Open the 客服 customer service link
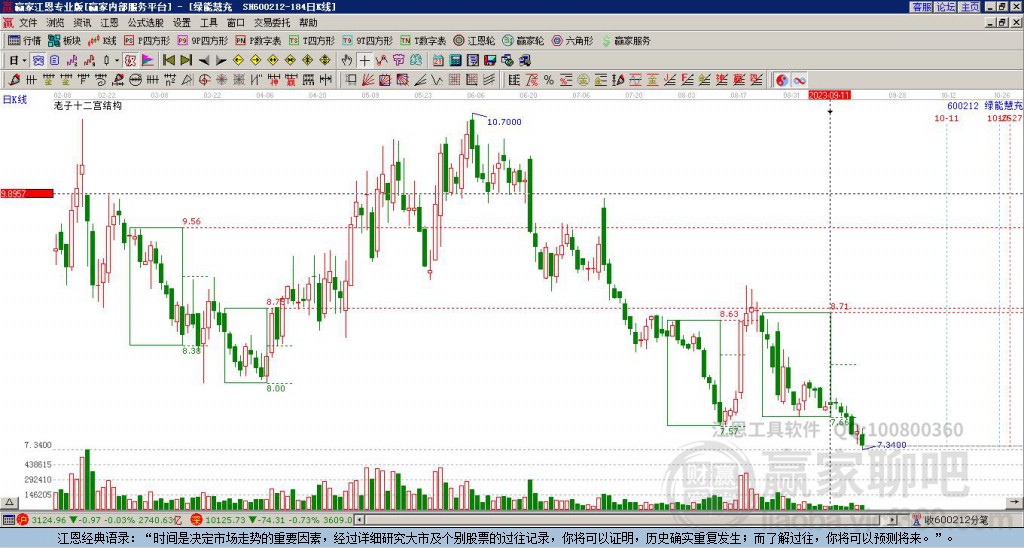Image resolution: width=1024 pixels, height=548 pixels. click(x=921, y=7)
